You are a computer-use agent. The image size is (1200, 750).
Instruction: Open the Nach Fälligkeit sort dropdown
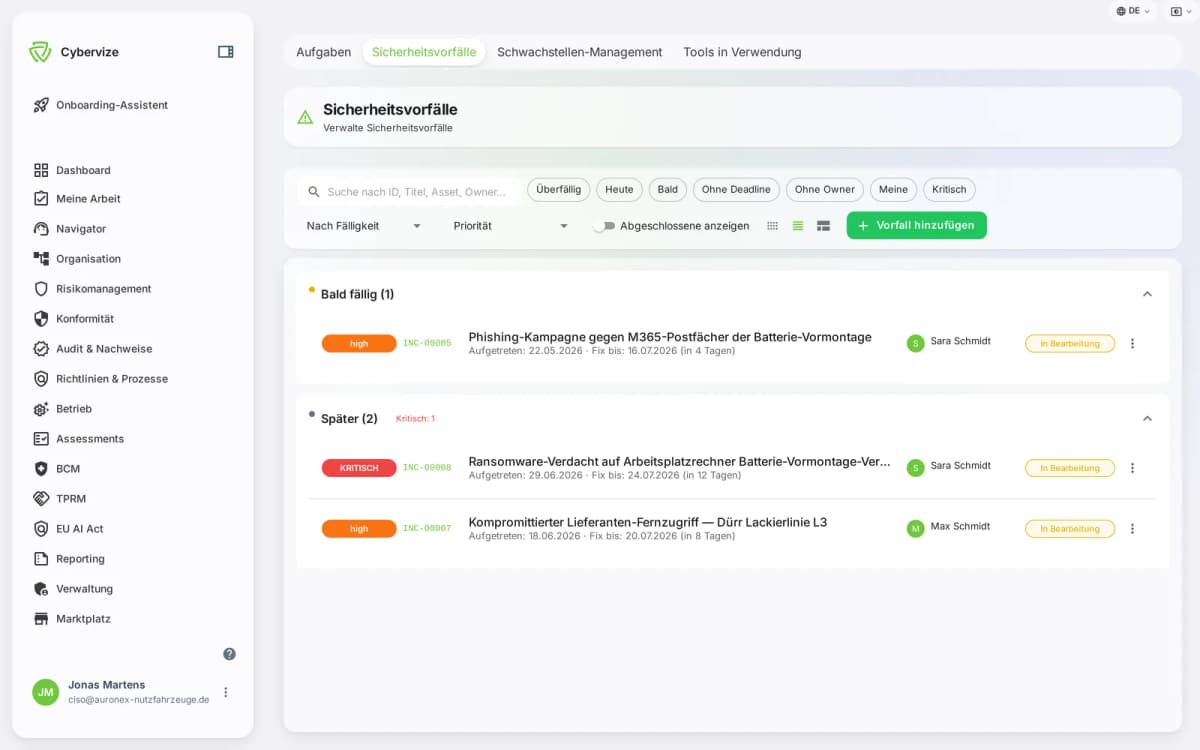click(364, 226)
